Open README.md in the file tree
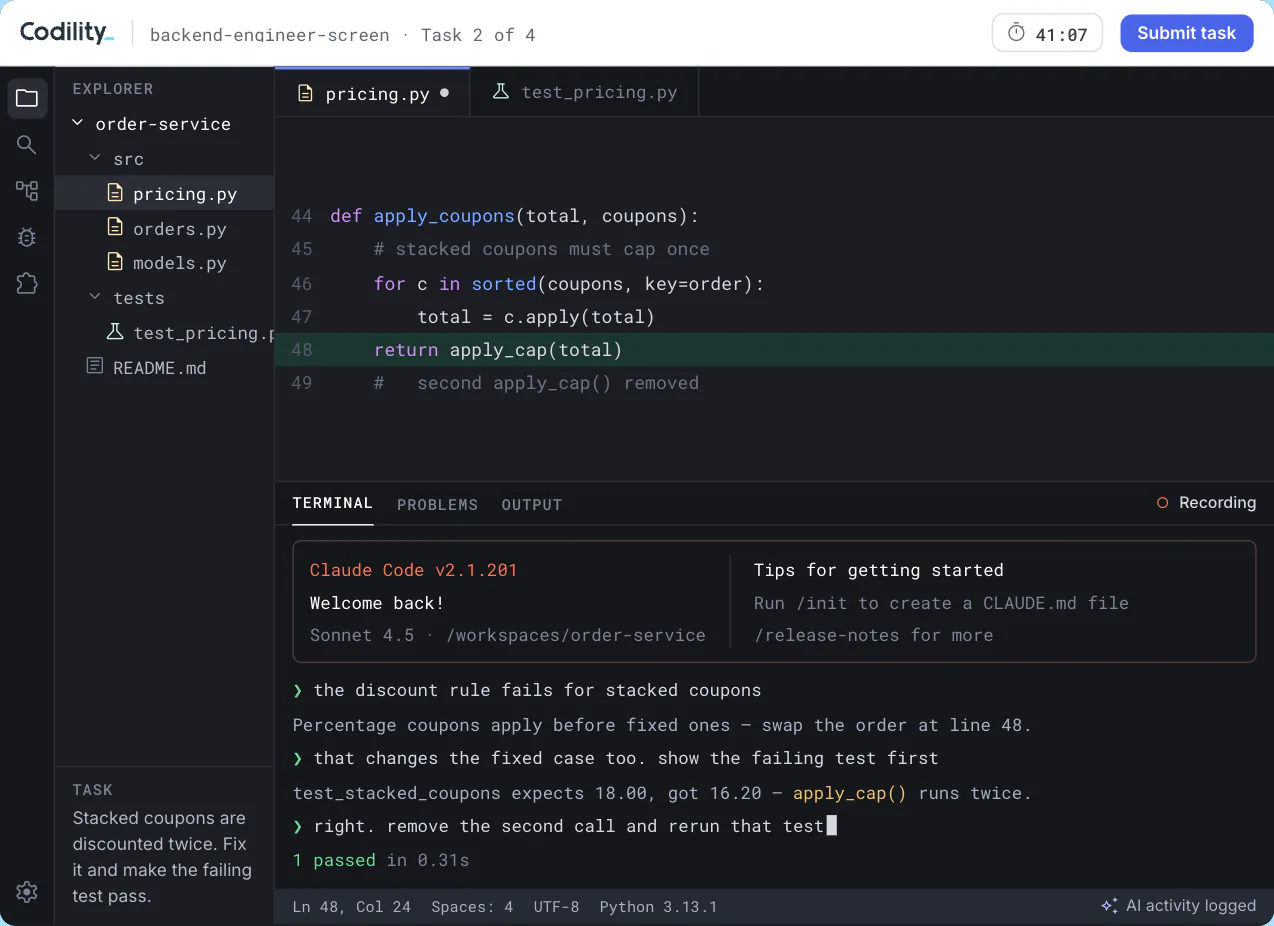 pyautogui.click(x=164, y=368)
